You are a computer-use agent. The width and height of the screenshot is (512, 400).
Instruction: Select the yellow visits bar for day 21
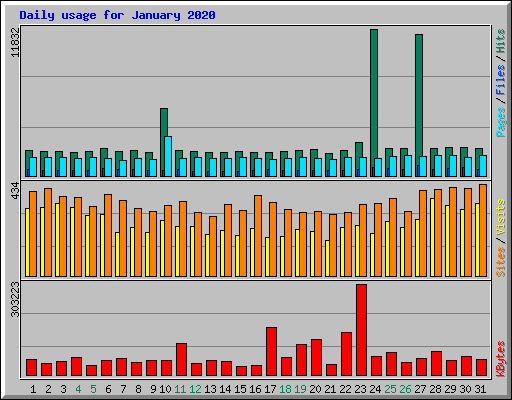327,258
